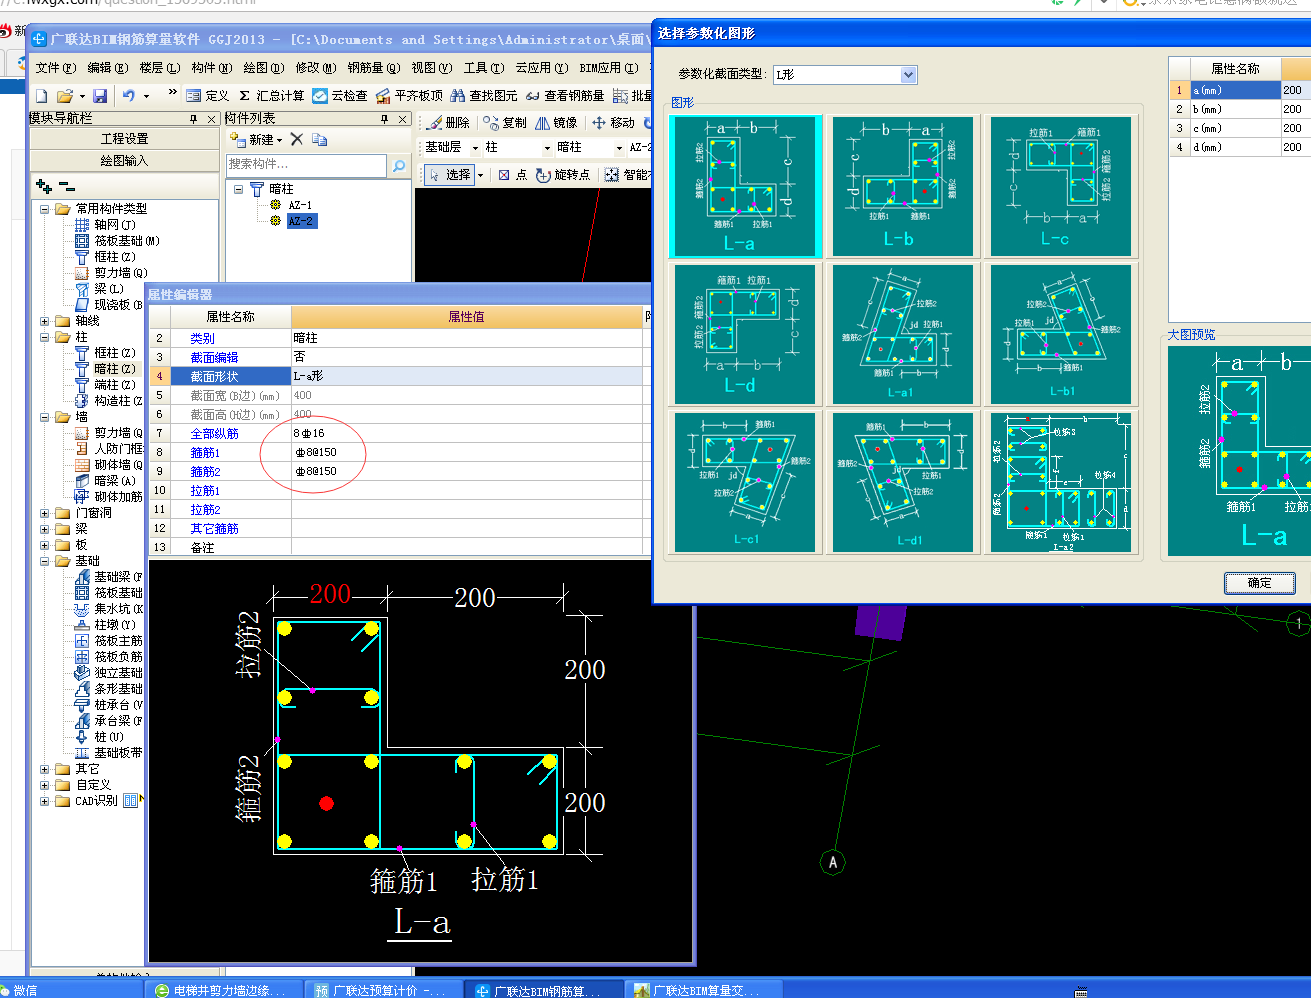Image resolution: width=1311 pixels, height=998 pixels.
Task: Collapse the 常用构件类型 folder
Action: 45,209
